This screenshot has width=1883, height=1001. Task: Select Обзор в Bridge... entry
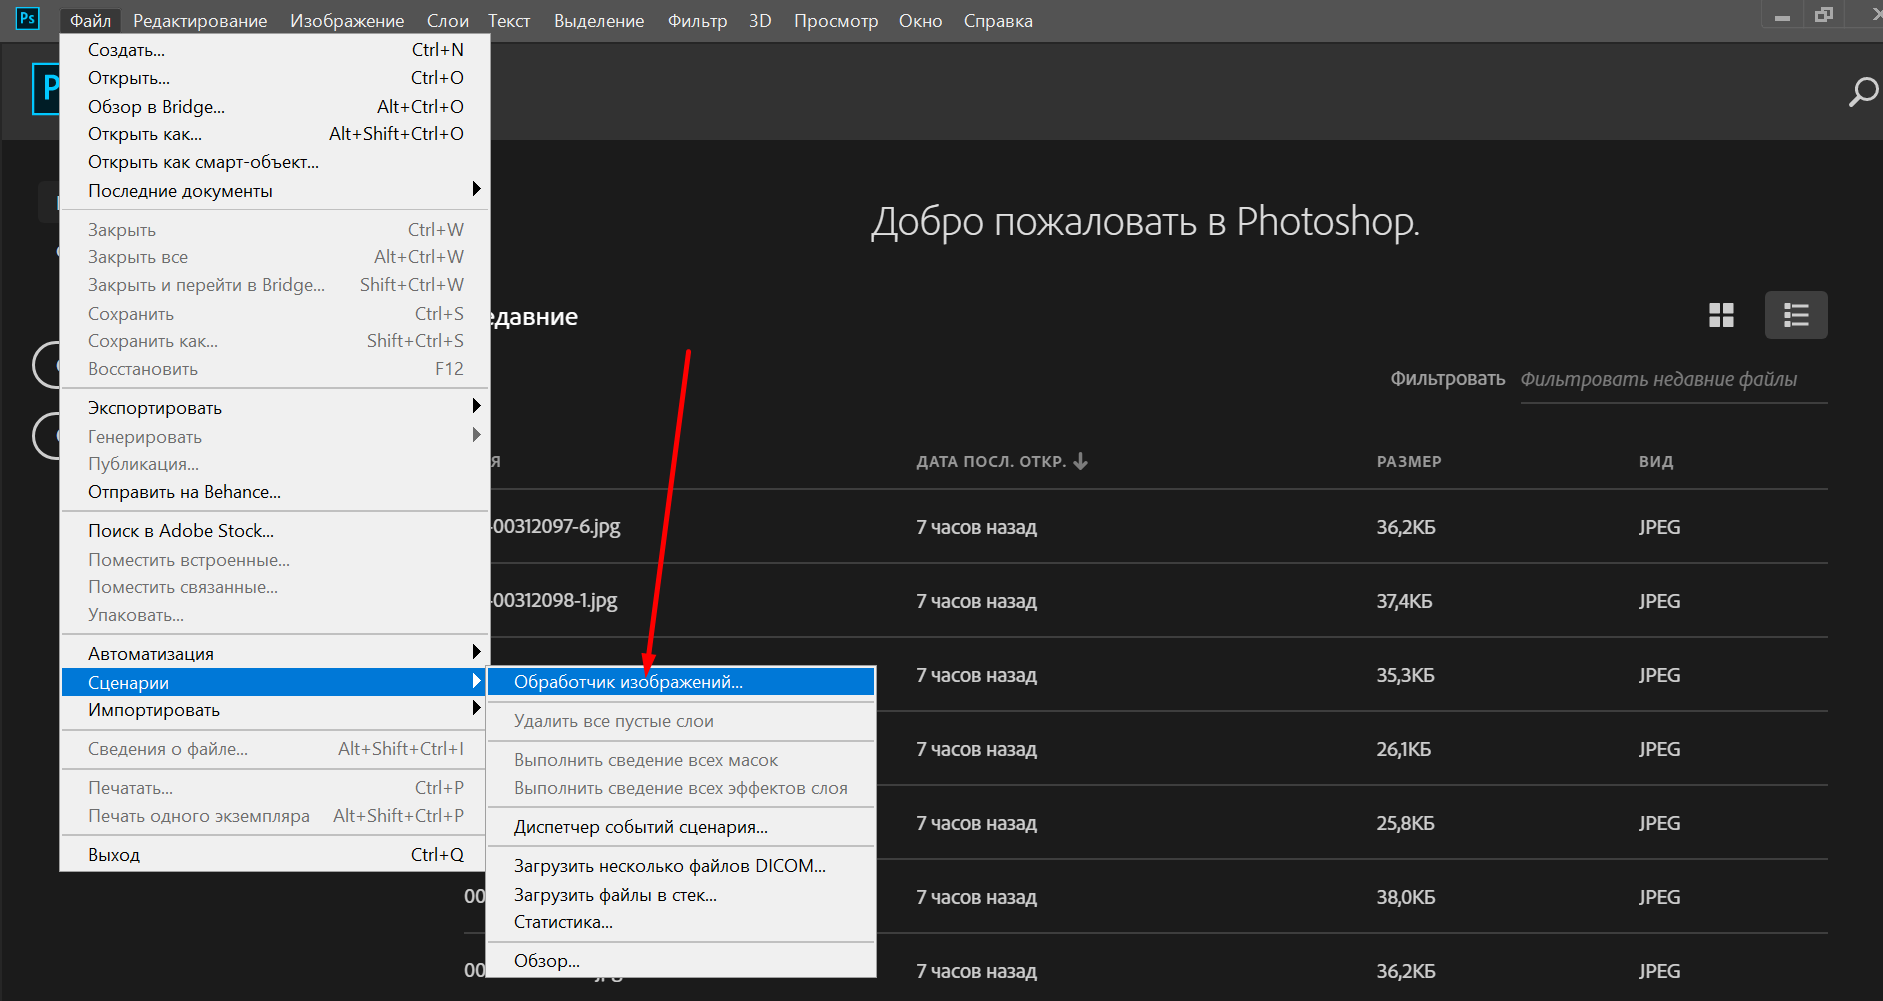275,106
